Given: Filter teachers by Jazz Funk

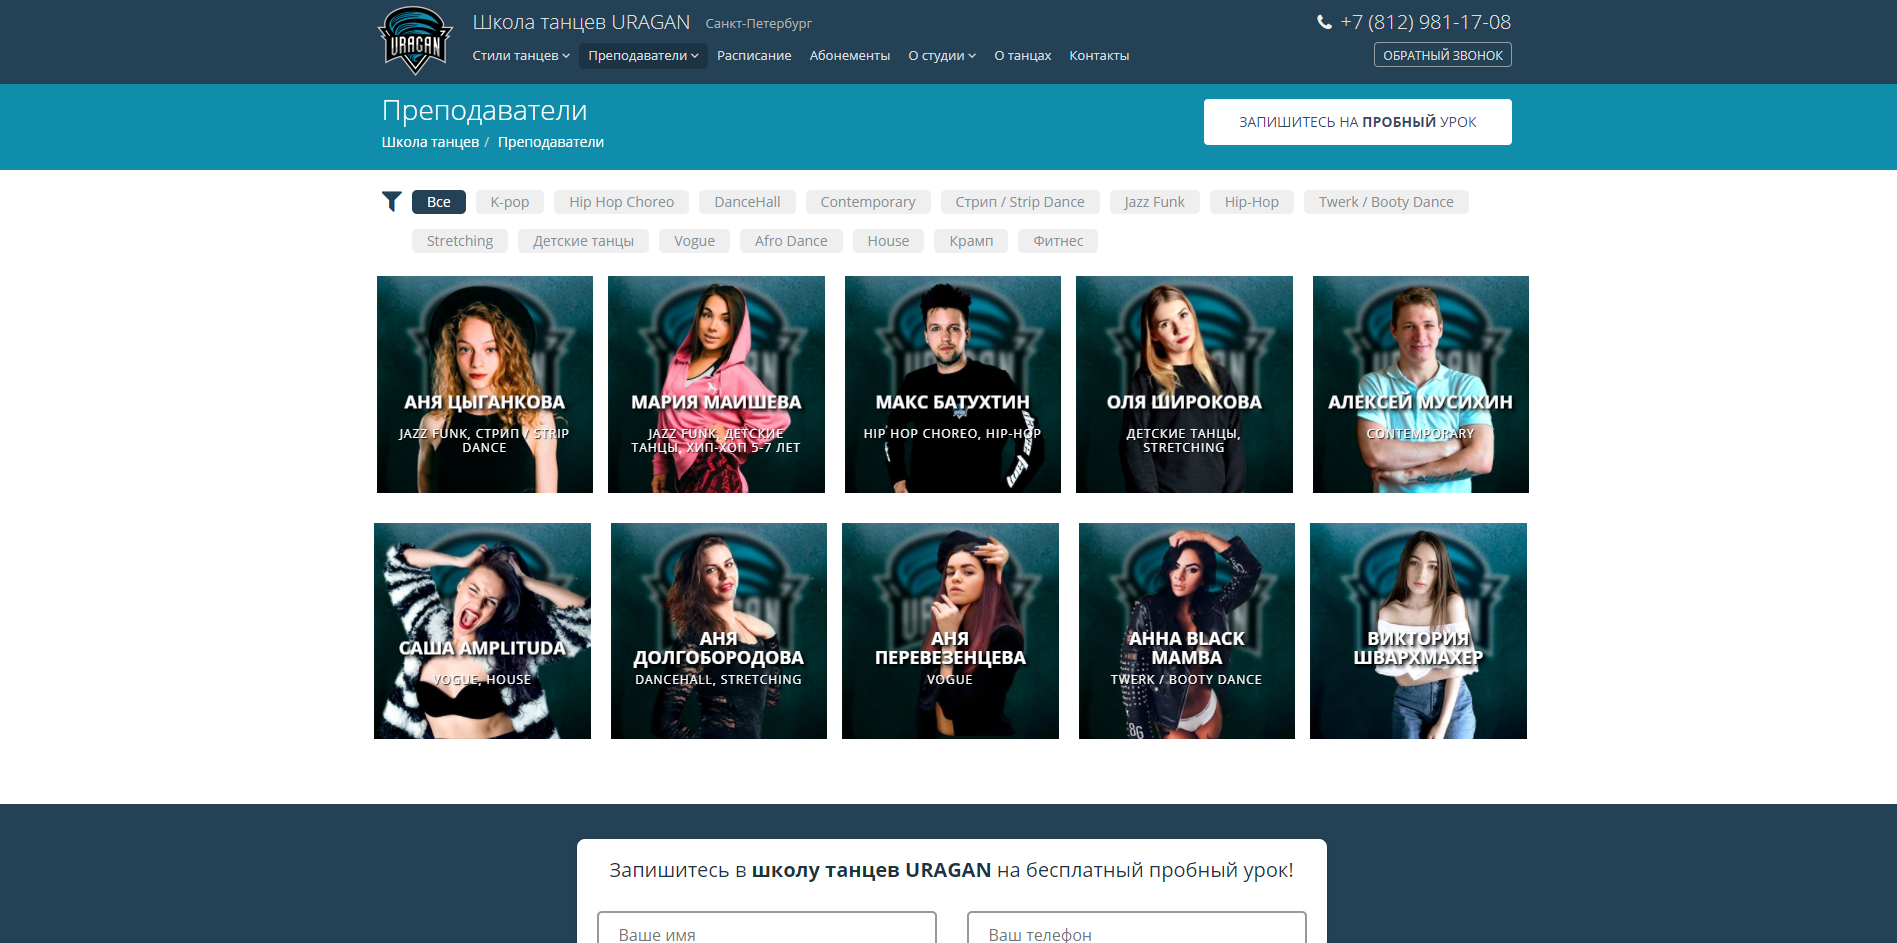Looking at the screenshot, I should pos(1155,202).
